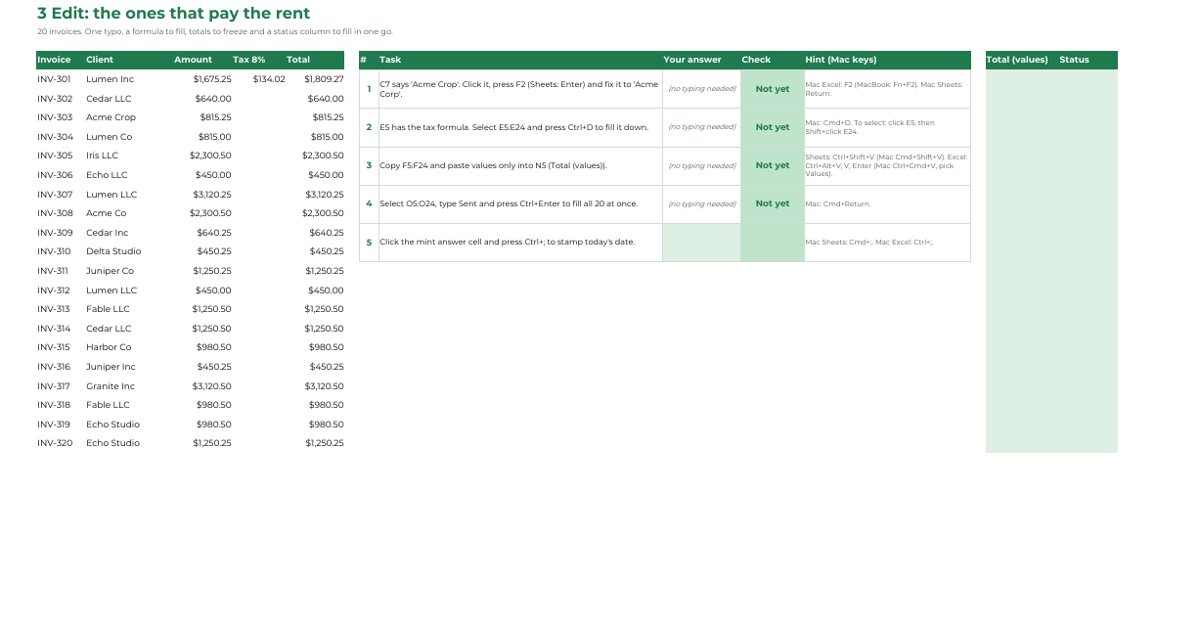
Task: Click the 'Mac Excel: F2' hint cell
Action: click(887, 89)
